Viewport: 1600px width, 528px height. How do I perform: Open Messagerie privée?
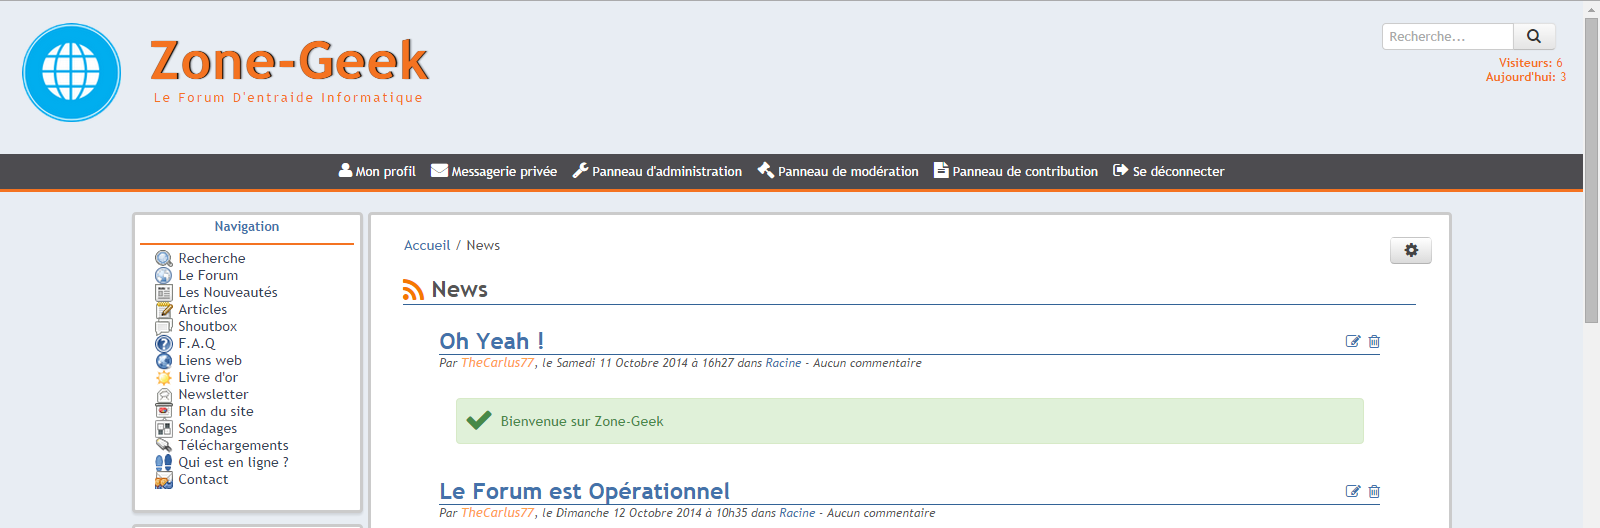[x=494, y=172]
